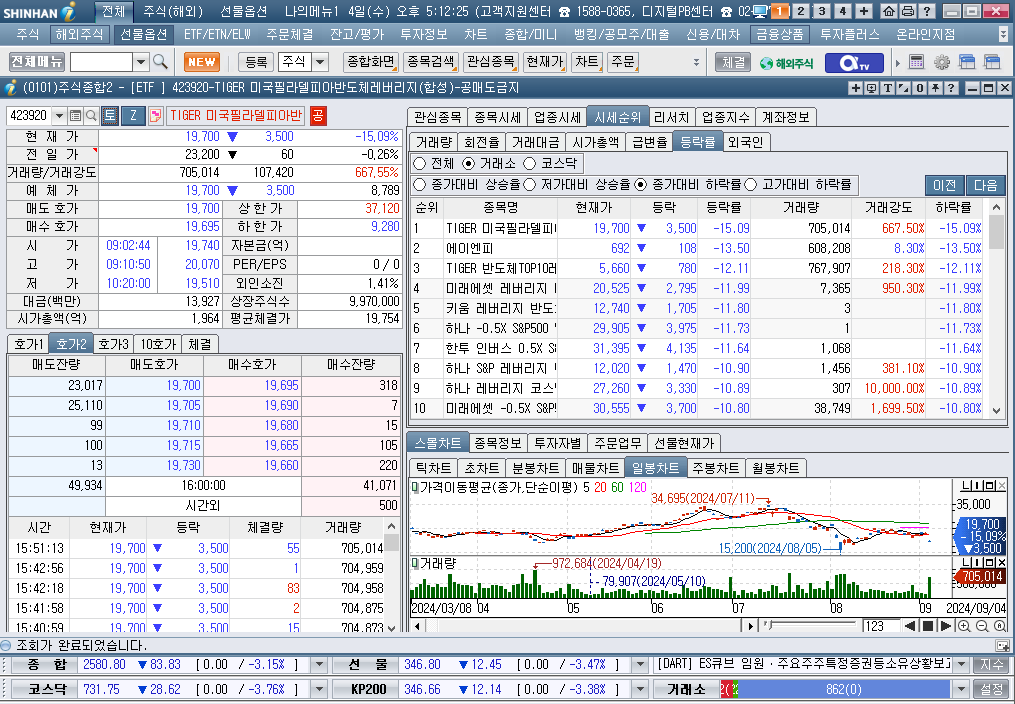Click the 체결 toolbar button
Image resolution: width=1015 pixels, height=704 pixels.
733,62
